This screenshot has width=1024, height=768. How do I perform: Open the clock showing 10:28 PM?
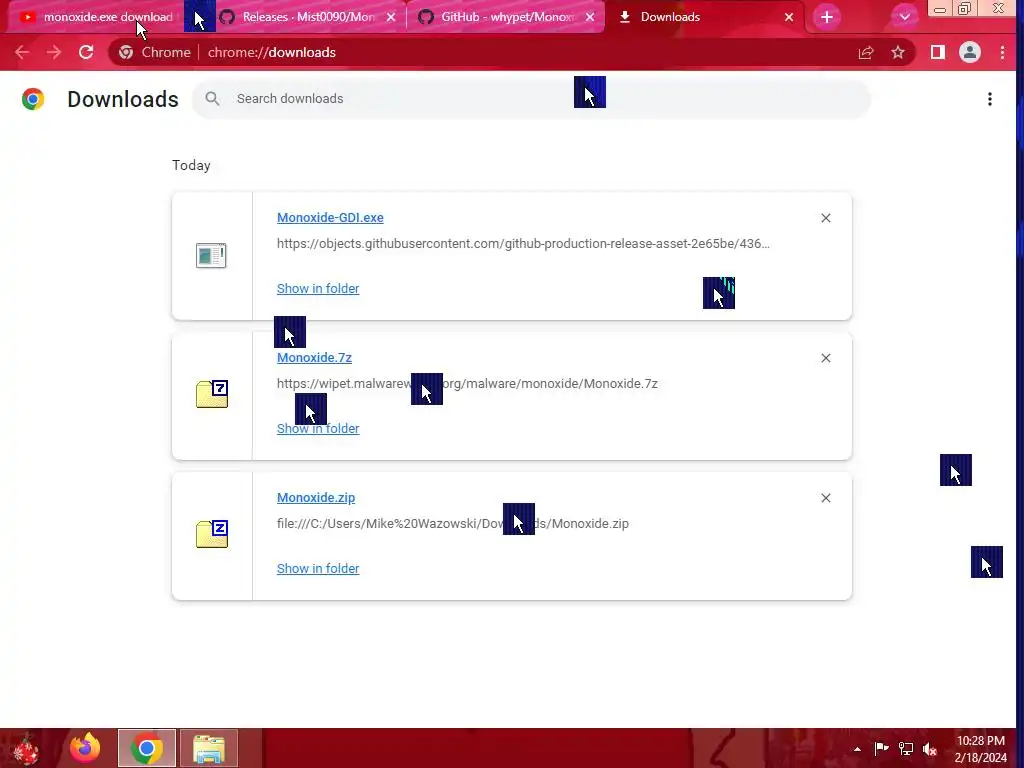click(x=980, y=748)
